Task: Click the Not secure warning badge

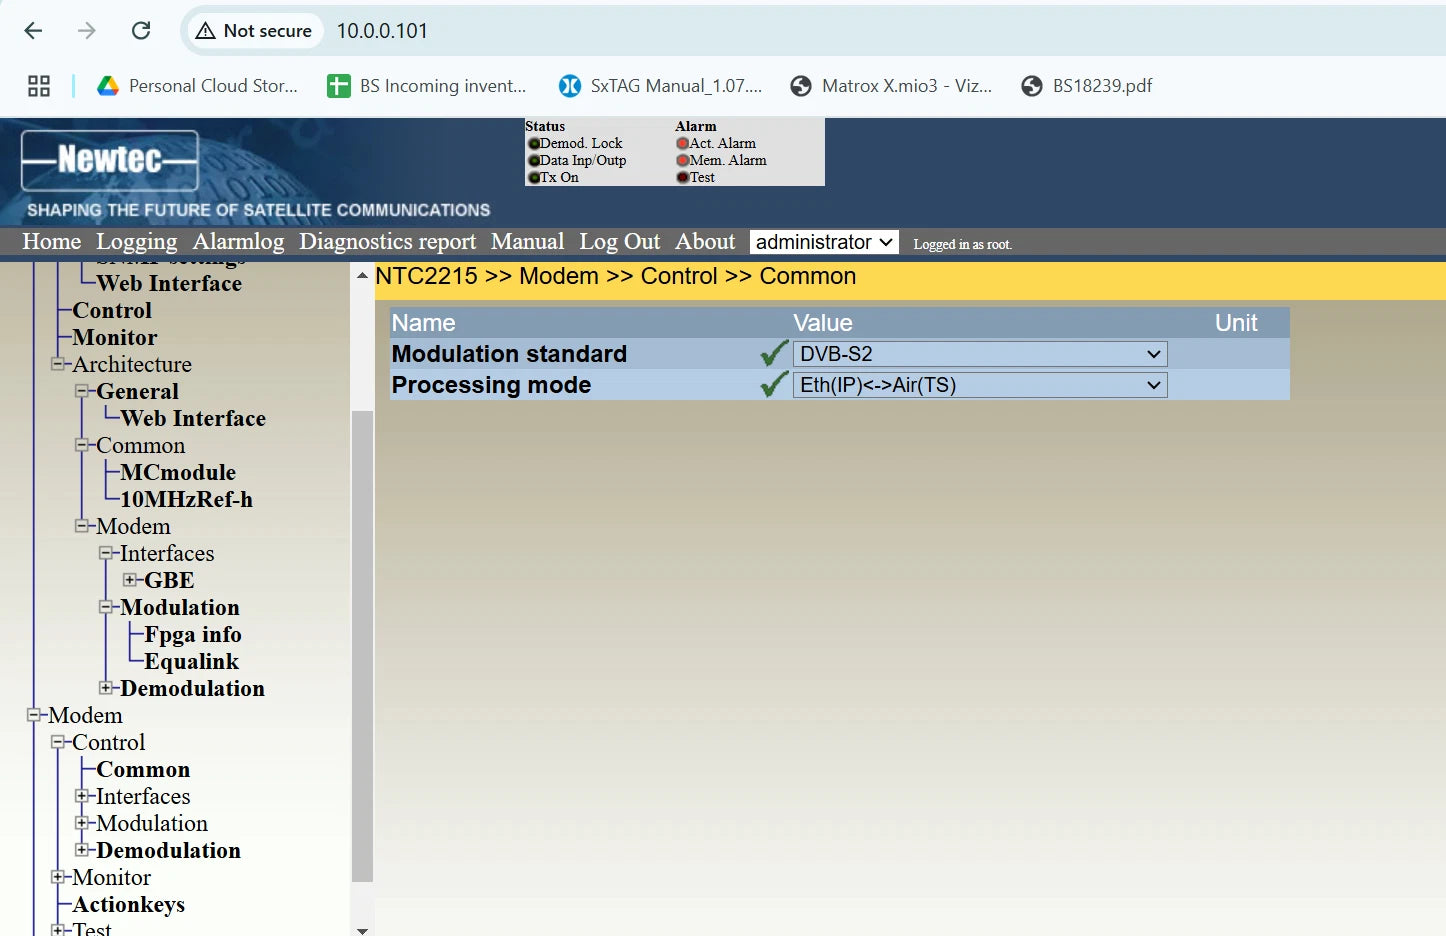Action: coord(254,31)
